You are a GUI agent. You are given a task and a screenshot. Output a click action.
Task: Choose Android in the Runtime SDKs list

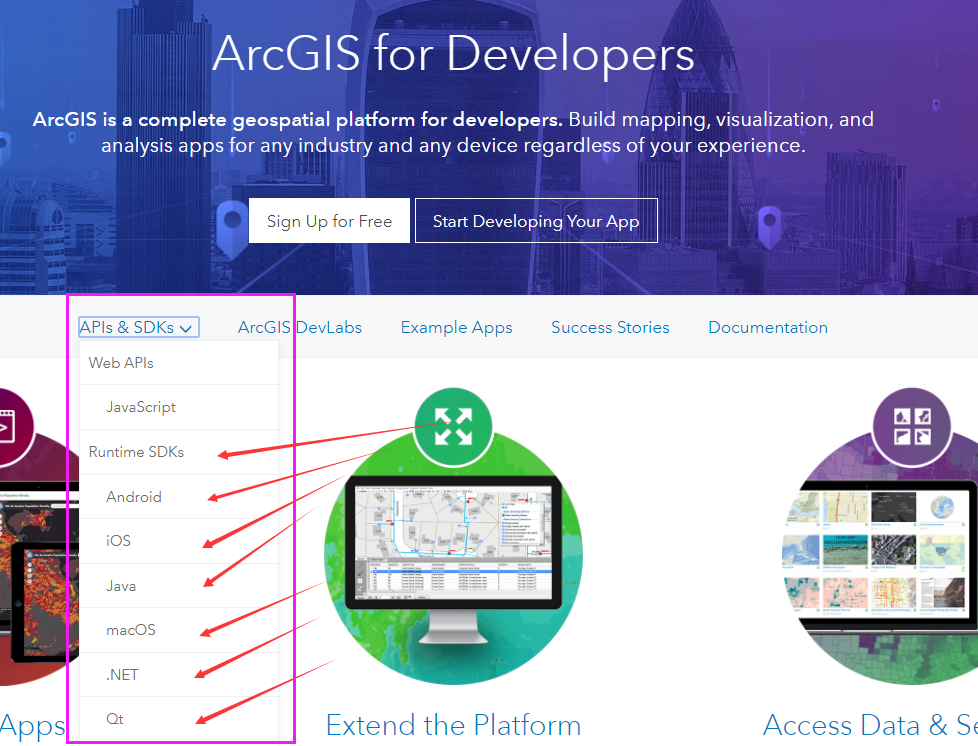click(x=179, y=497)
